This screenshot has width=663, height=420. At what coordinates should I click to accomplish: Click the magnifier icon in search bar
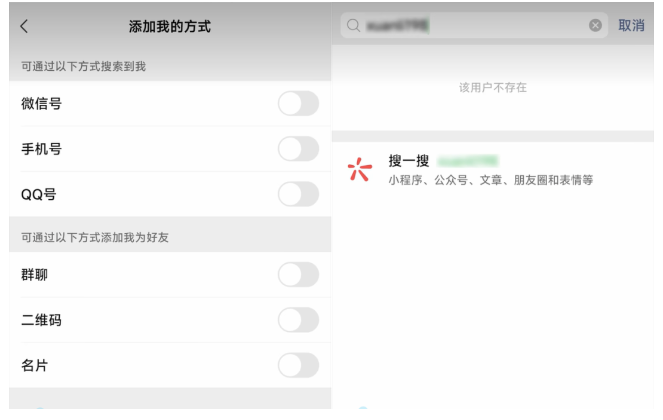click(351, 26)
